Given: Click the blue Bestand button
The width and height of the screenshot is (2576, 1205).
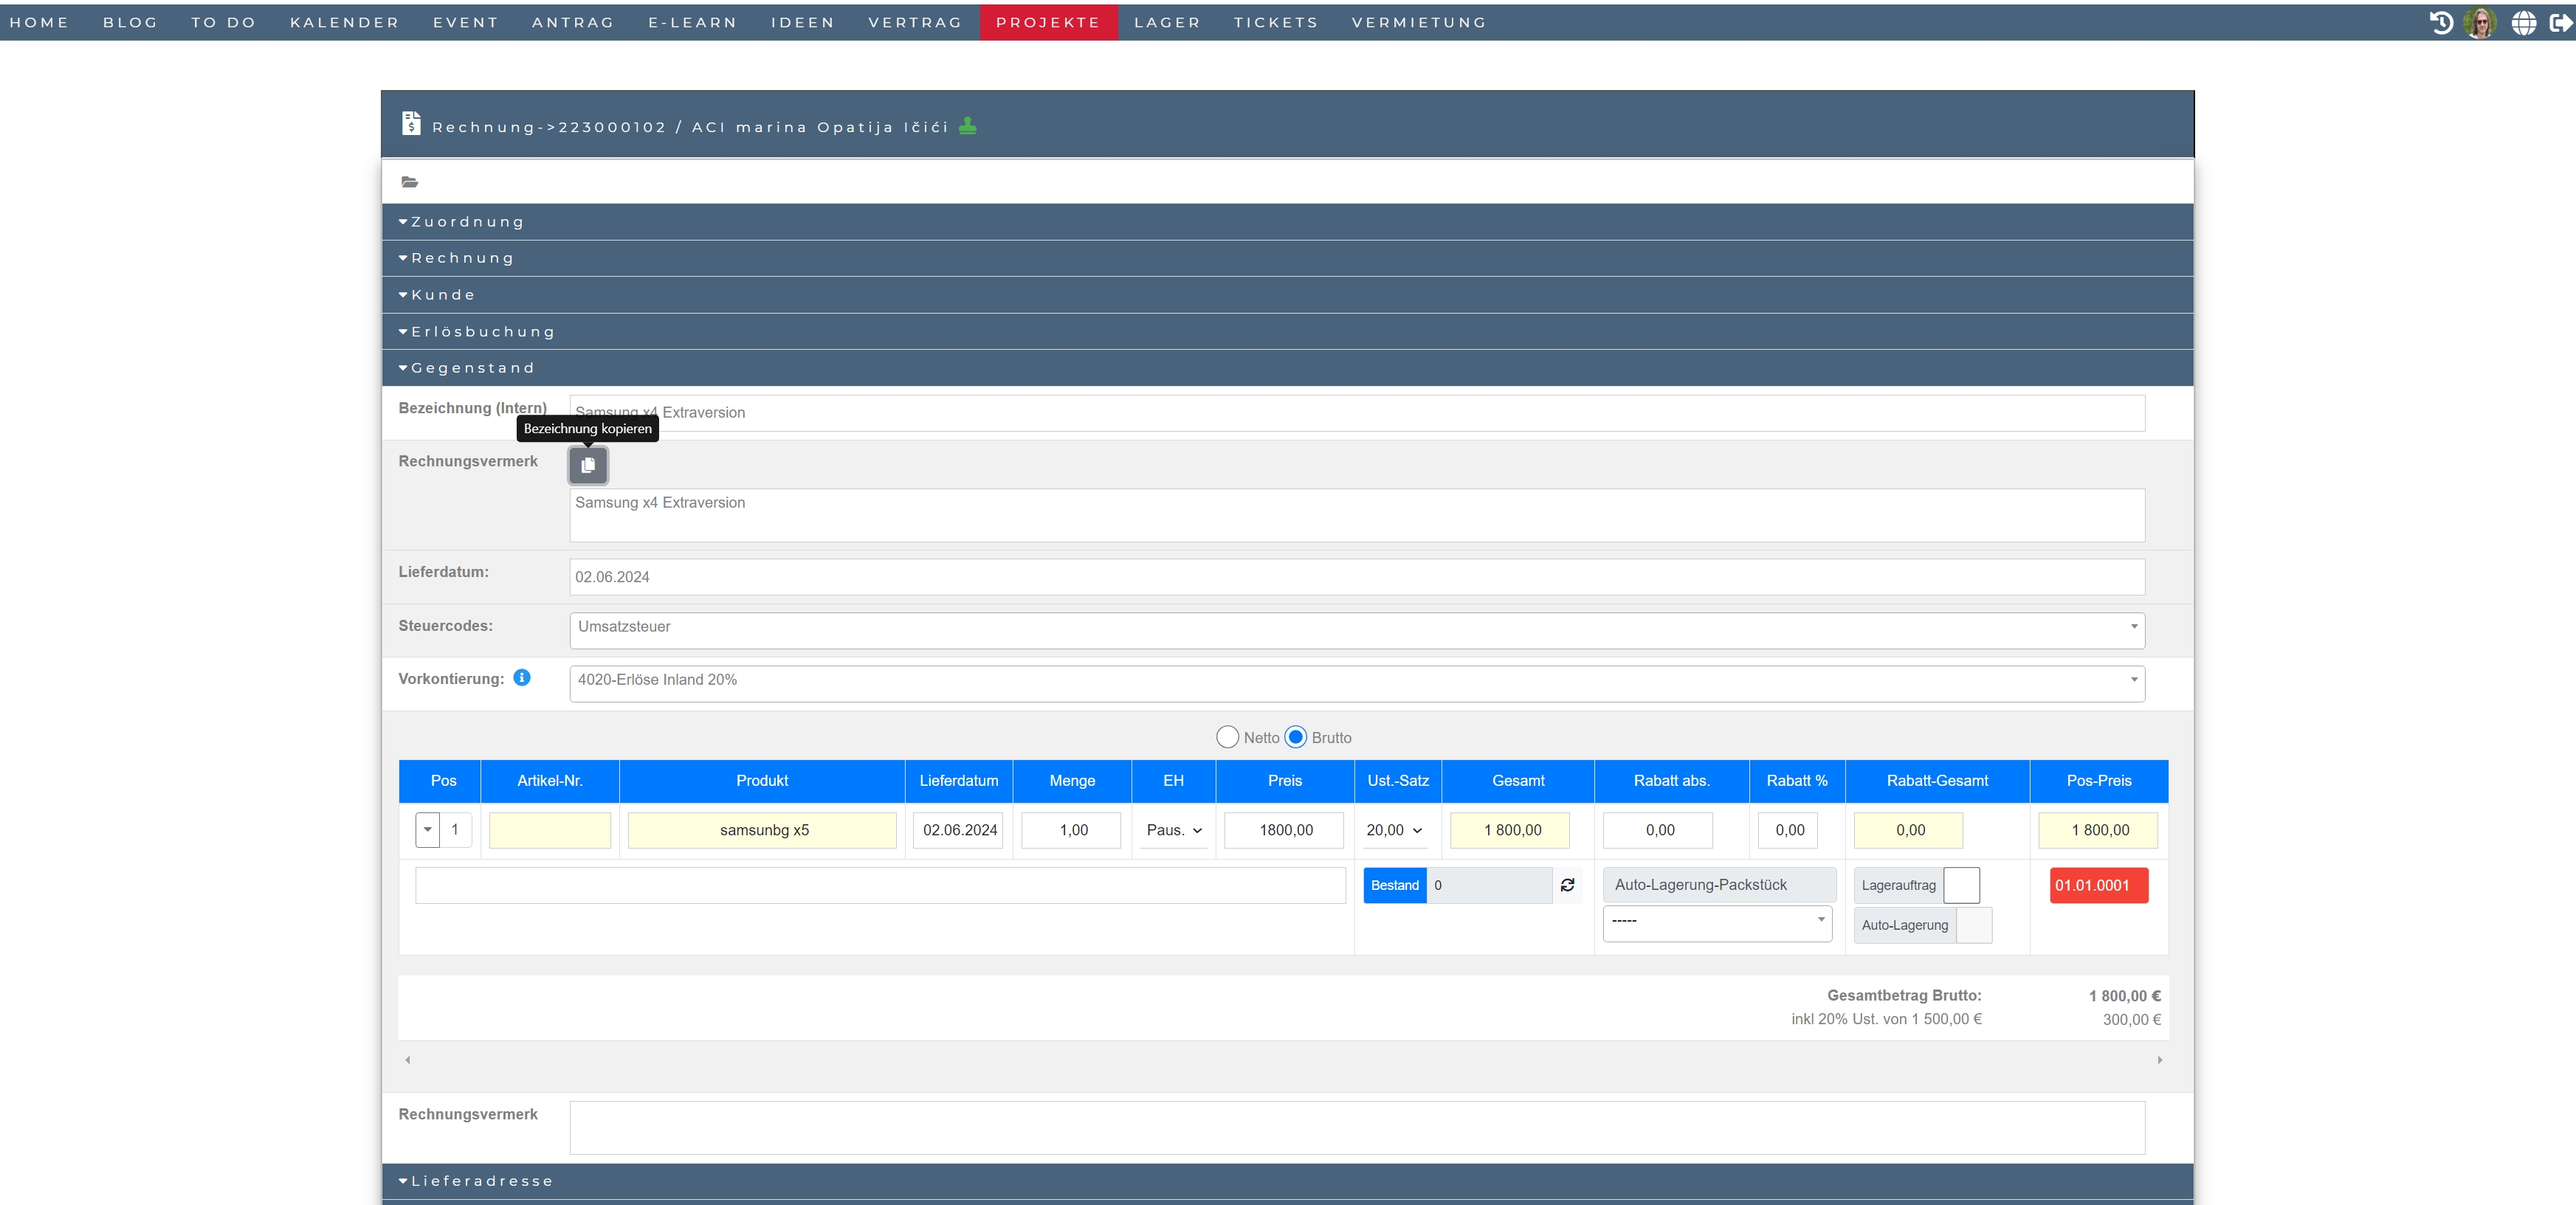Looking at the screenshot, I should pos(1394,885).
